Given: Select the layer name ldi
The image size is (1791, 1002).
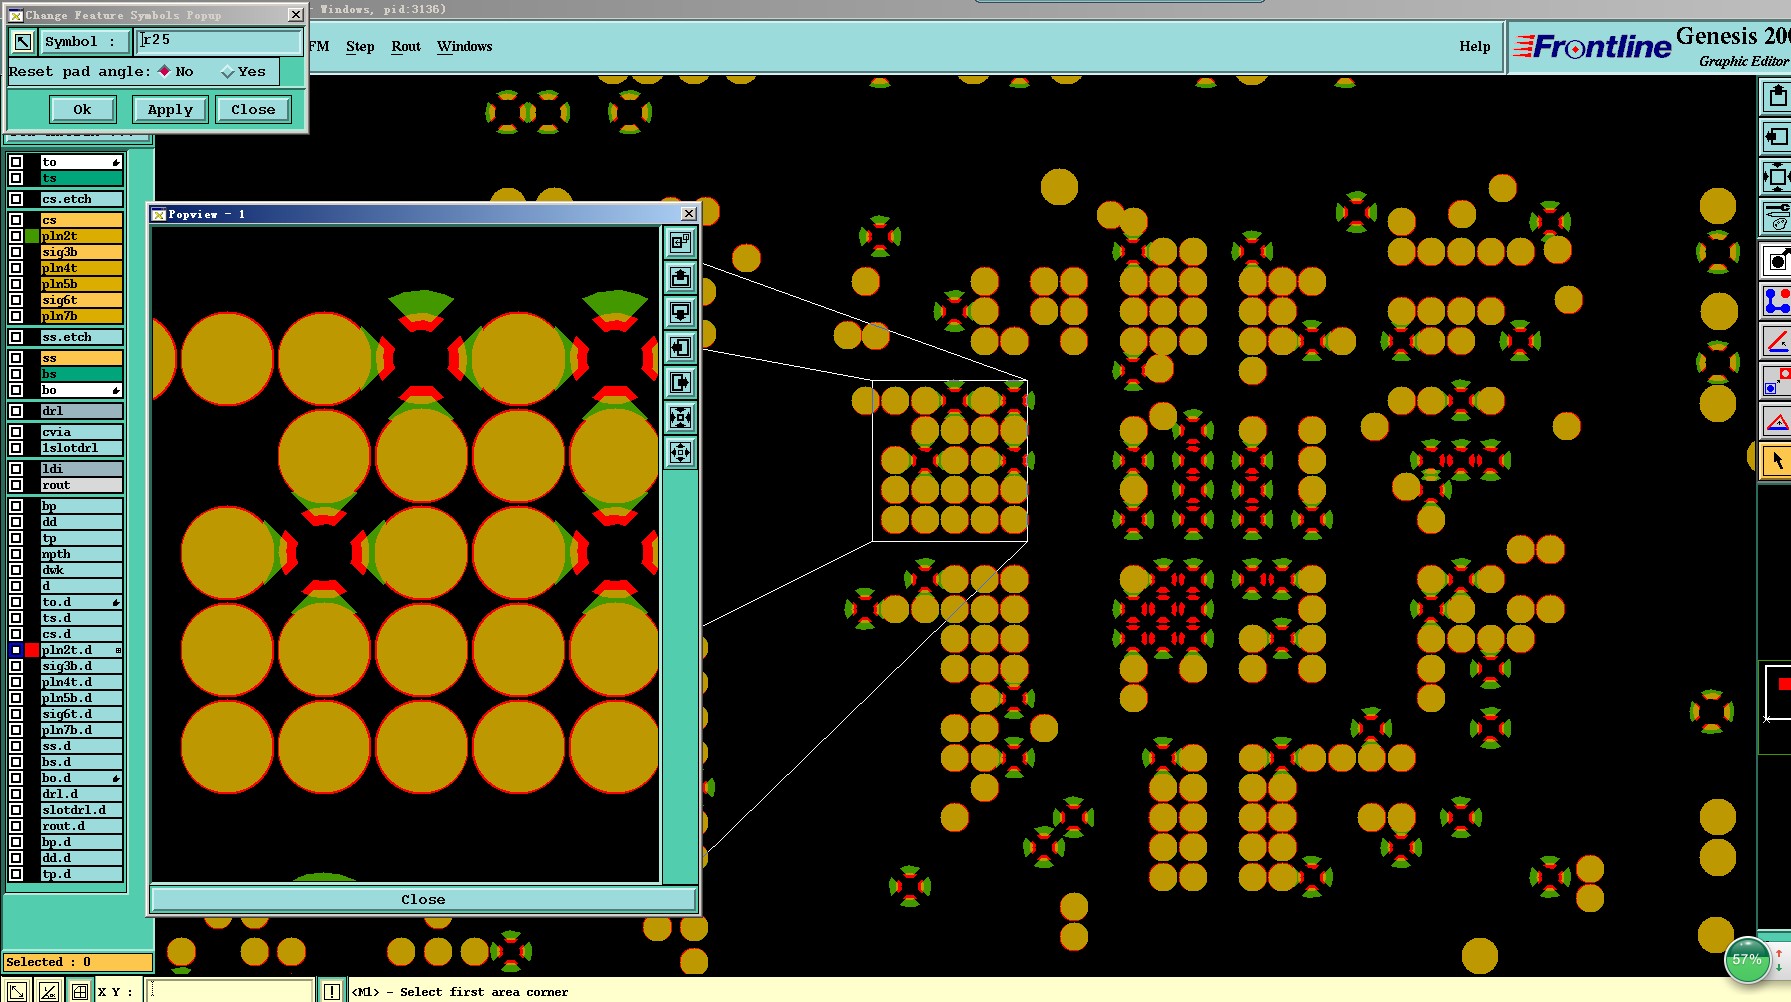Looking at the screenshot, I should (81, 469).
